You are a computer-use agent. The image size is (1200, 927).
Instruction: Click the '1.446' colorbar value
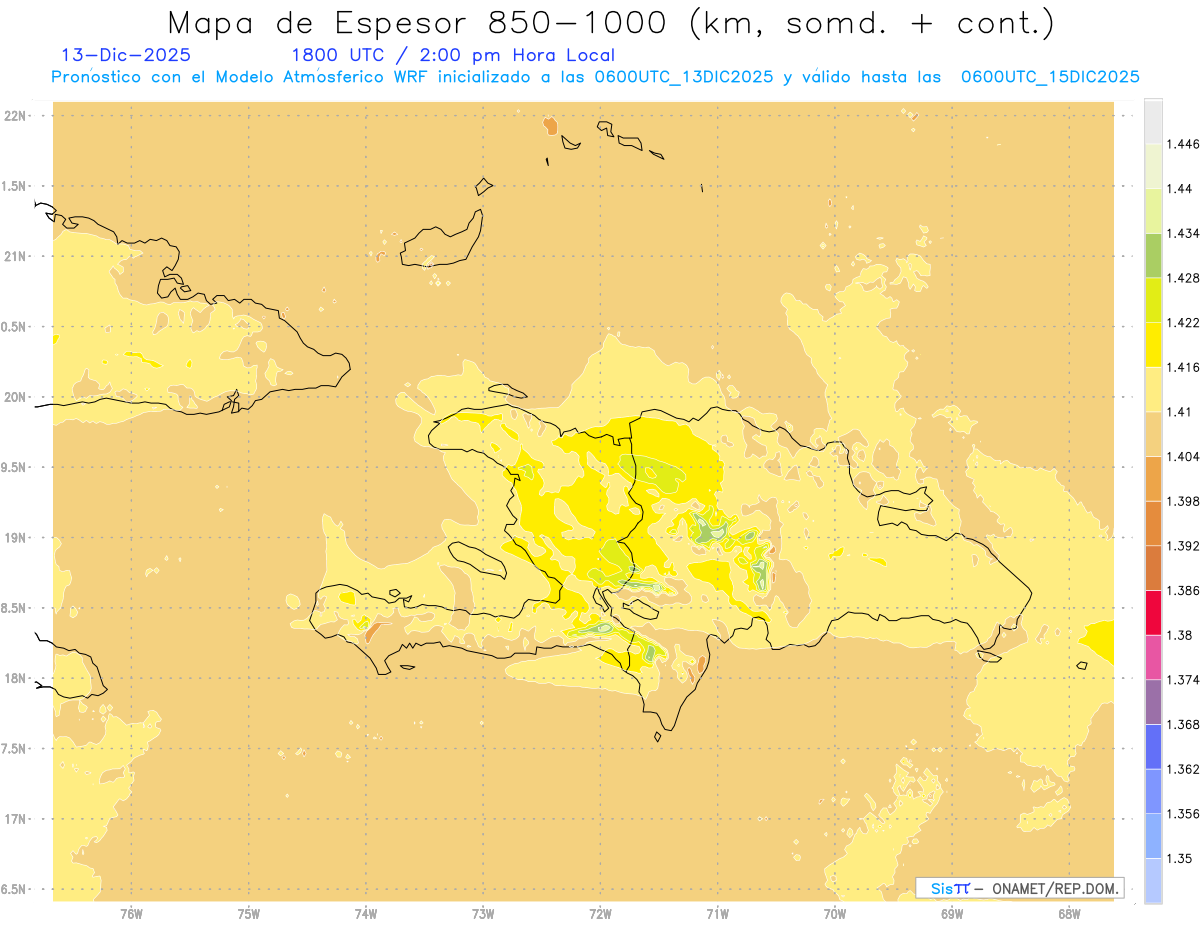1182,144
